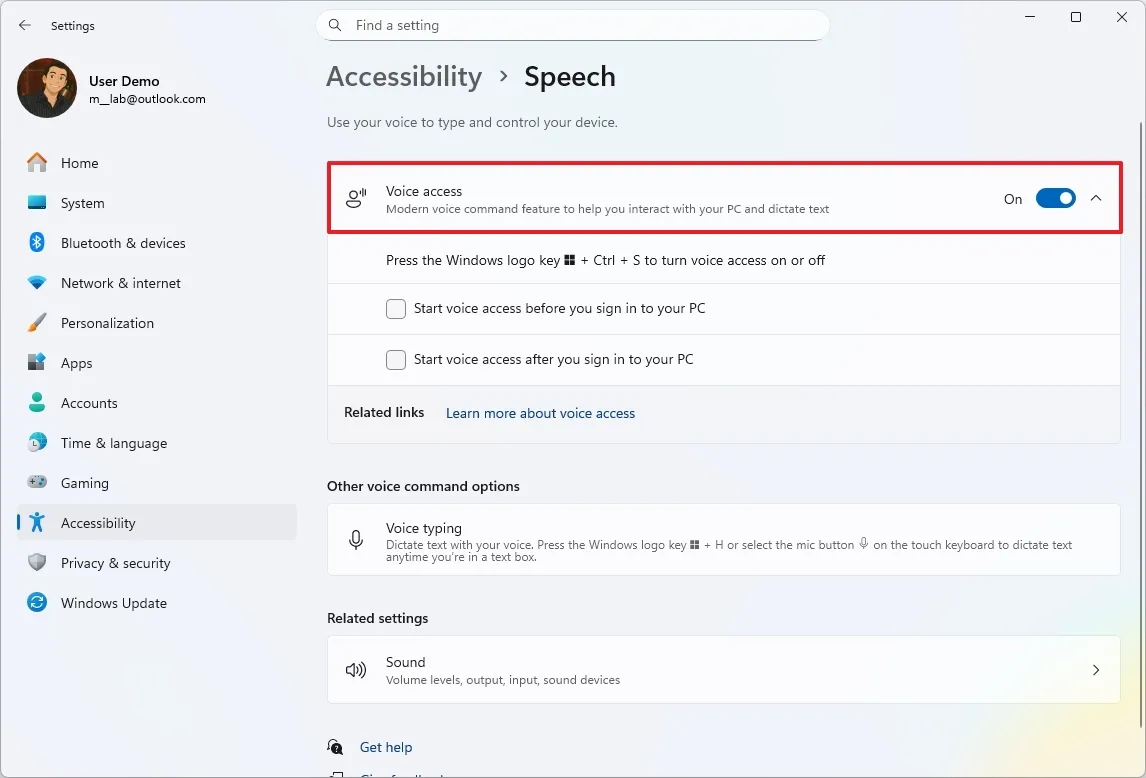The height and width of the screenshot is (778, 1146).
Task: Navigate to the Home section
Action: click(x=80, y=163)
